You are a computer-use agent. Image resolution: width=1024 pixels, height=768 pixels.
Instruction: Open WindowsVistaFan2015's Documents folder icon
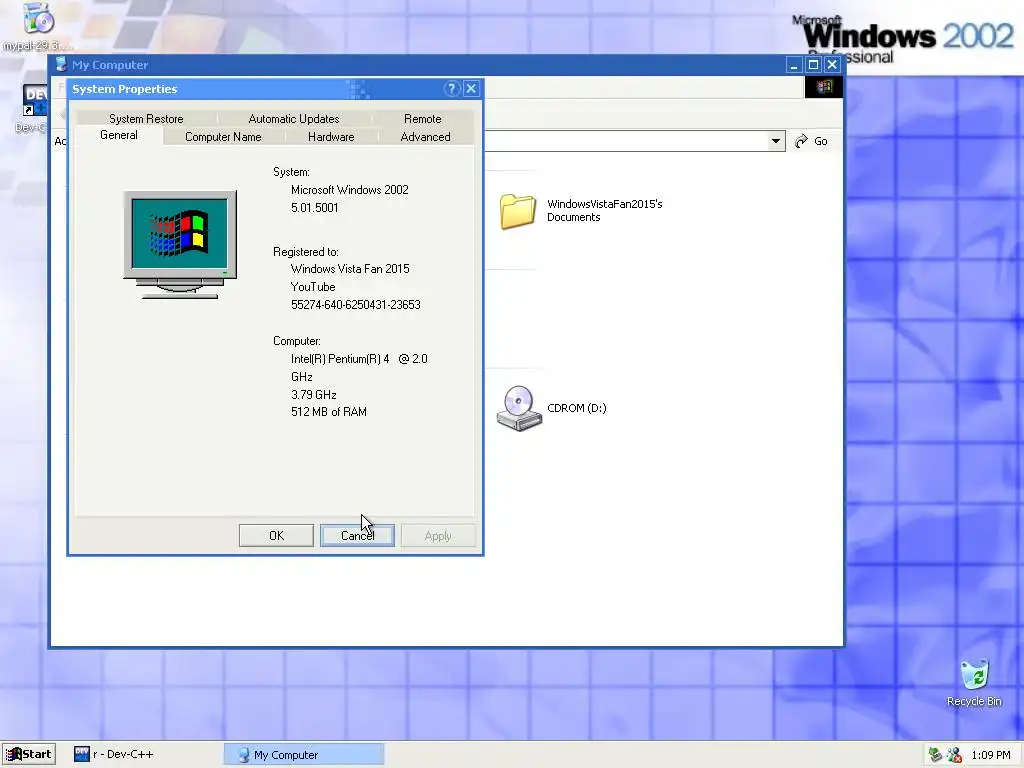point(518,211)
